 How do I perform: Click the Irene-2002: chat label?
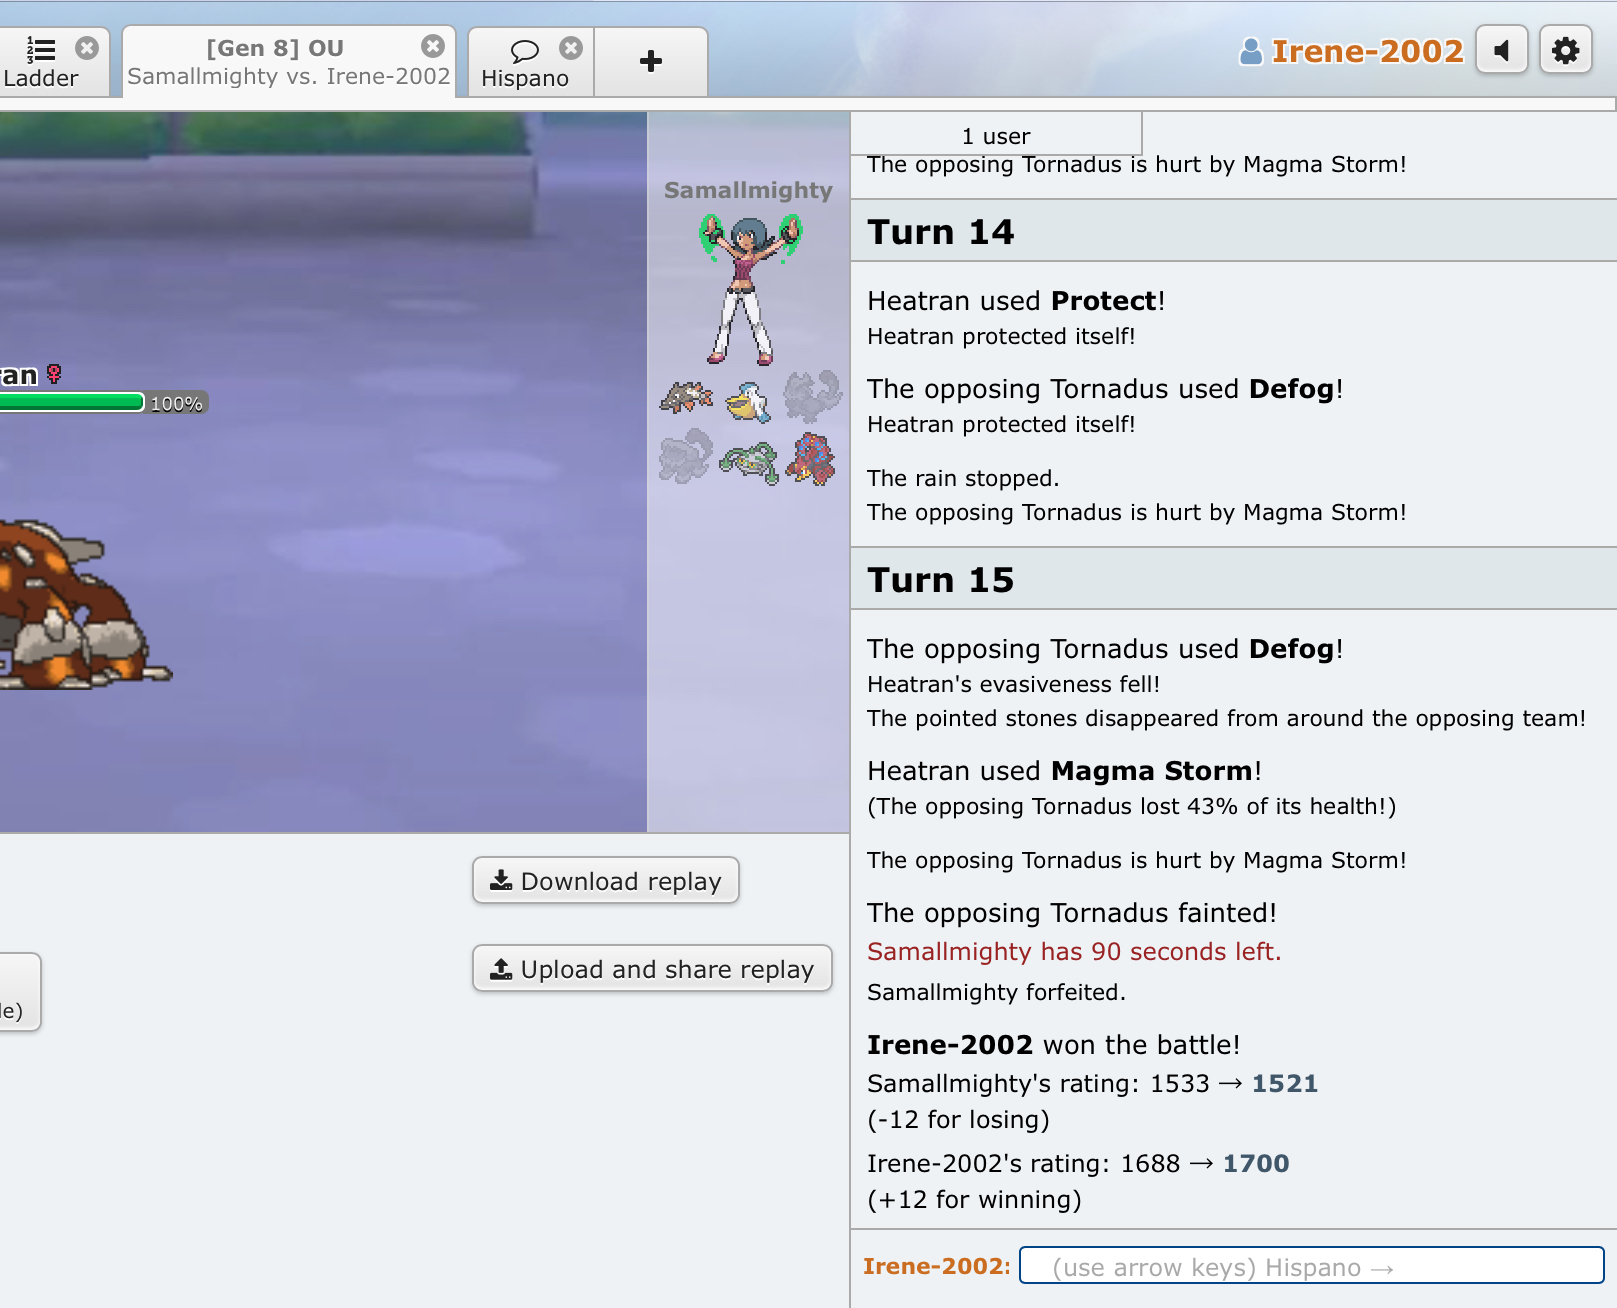pyautogui.click(x=937, y=1266)
